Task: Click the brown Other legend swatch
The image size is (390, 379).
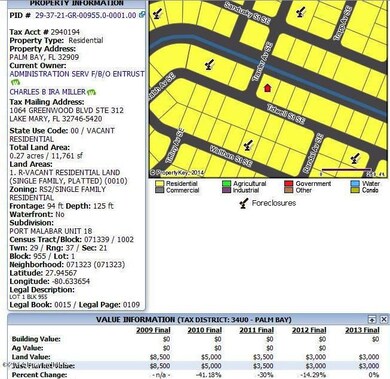Action: (x=289, y=190)
